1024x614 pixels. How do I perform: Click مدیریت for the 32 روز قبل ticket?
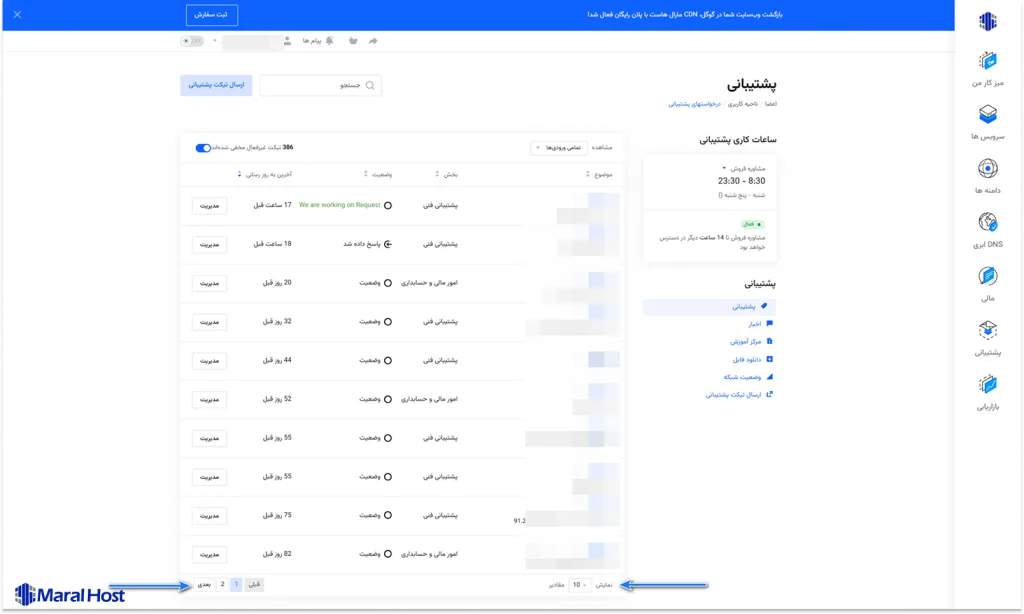pyautogui.click(x=210, y=322)
